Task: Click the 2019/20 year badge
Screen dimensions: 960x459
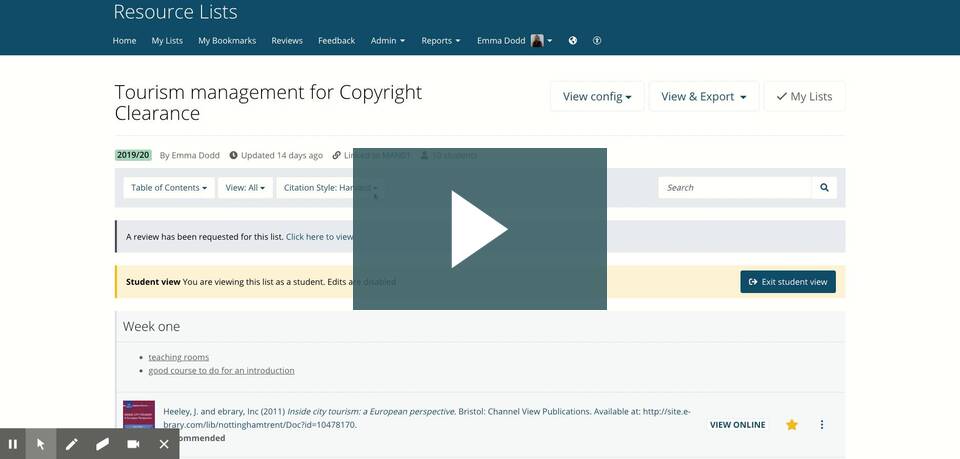Action: click(x=133, y=155)
